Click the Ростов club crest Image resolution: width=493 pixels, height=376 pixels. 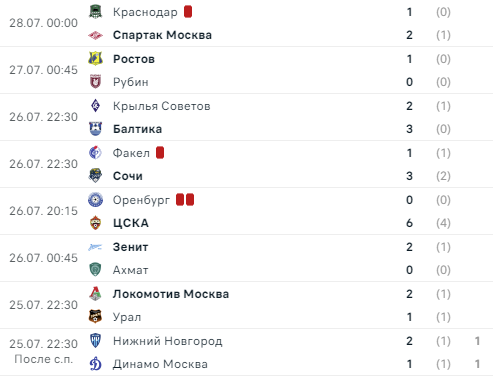(95, 59)
